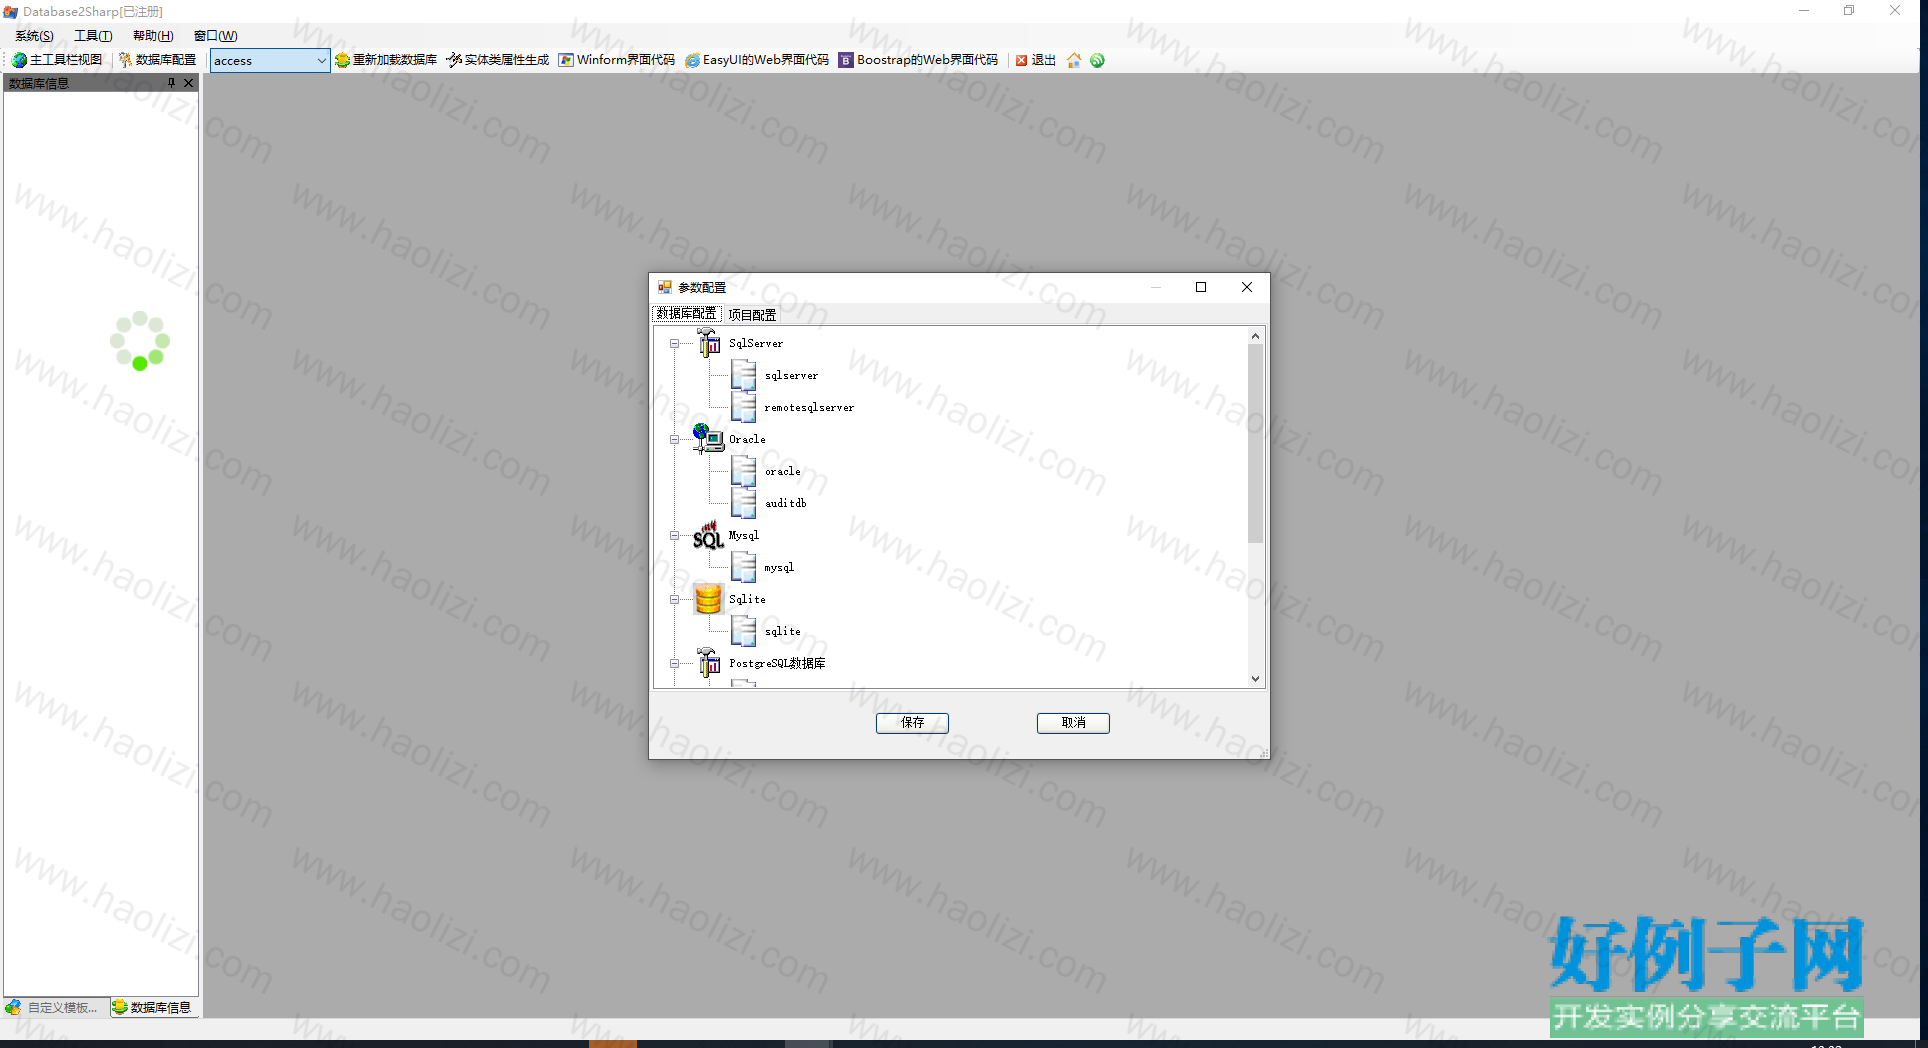Click the PostgreSQL数据库 hammer icon
This screenshot has height=1048, width=1928.
pos(708,663)
